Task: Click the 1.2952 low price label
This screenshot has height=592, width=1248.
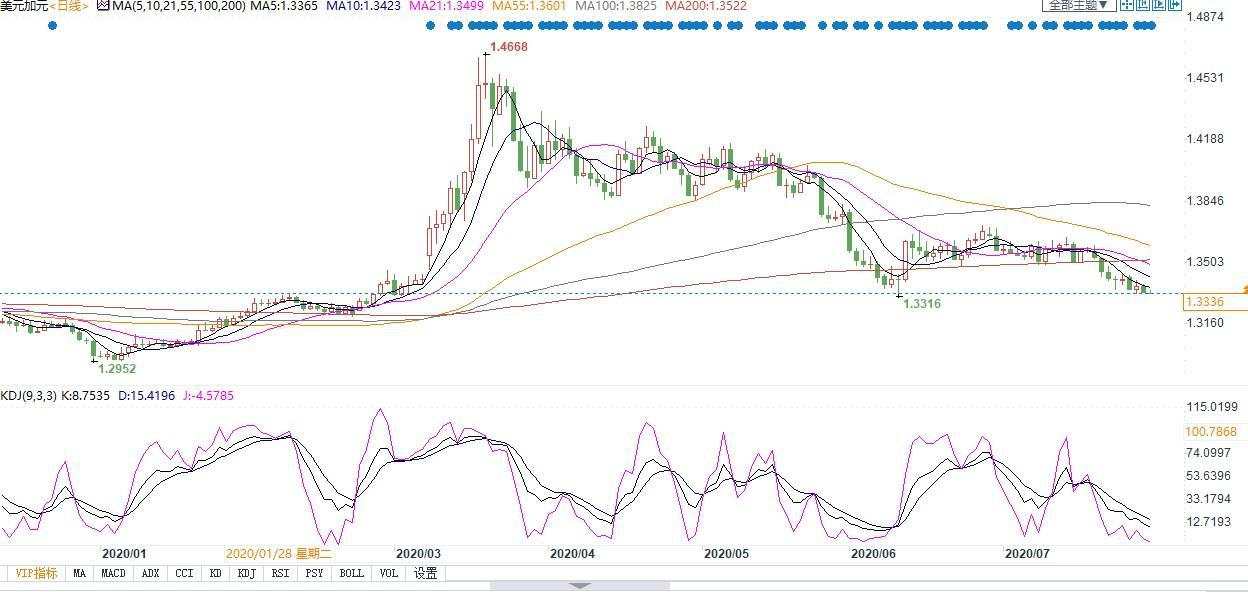Action: click(117, 369)
